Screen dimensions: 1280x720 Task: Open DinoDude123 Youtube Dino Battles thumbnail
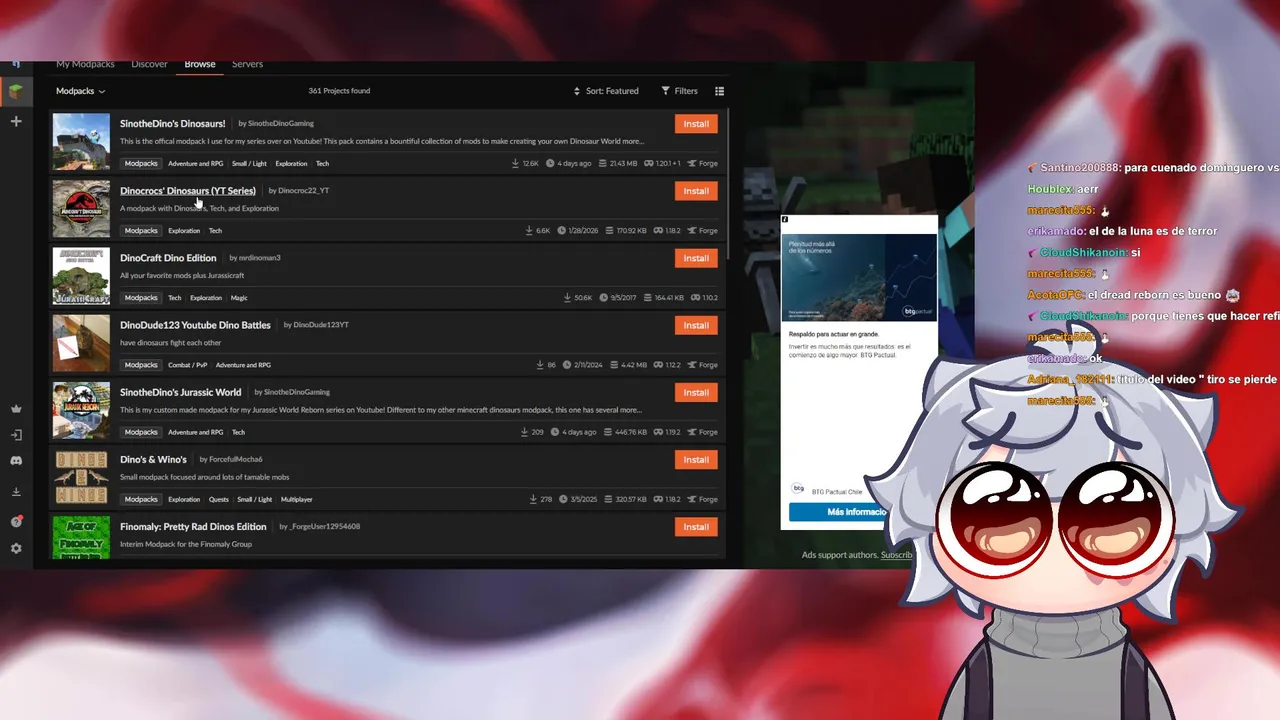tap(81, 343)
